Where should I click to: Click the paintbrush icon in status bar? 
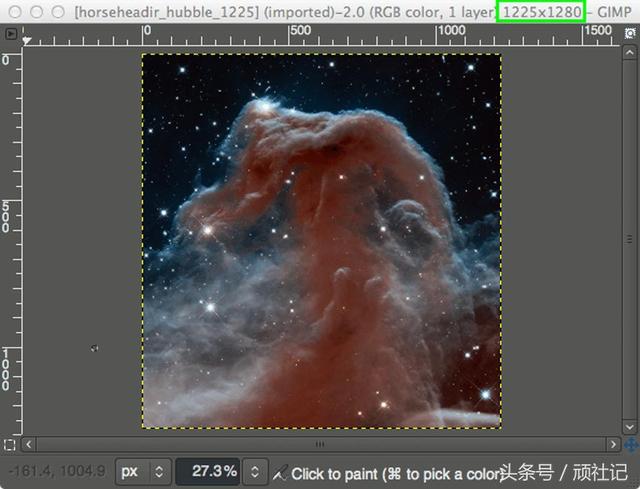tap(280, 473)
